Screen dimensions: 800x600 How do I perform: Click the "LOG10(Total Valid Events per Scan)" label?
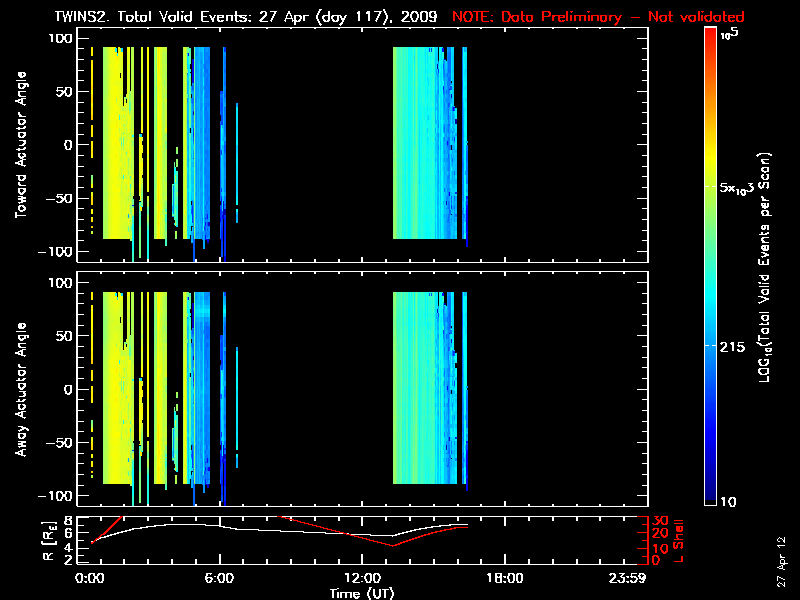766,268
